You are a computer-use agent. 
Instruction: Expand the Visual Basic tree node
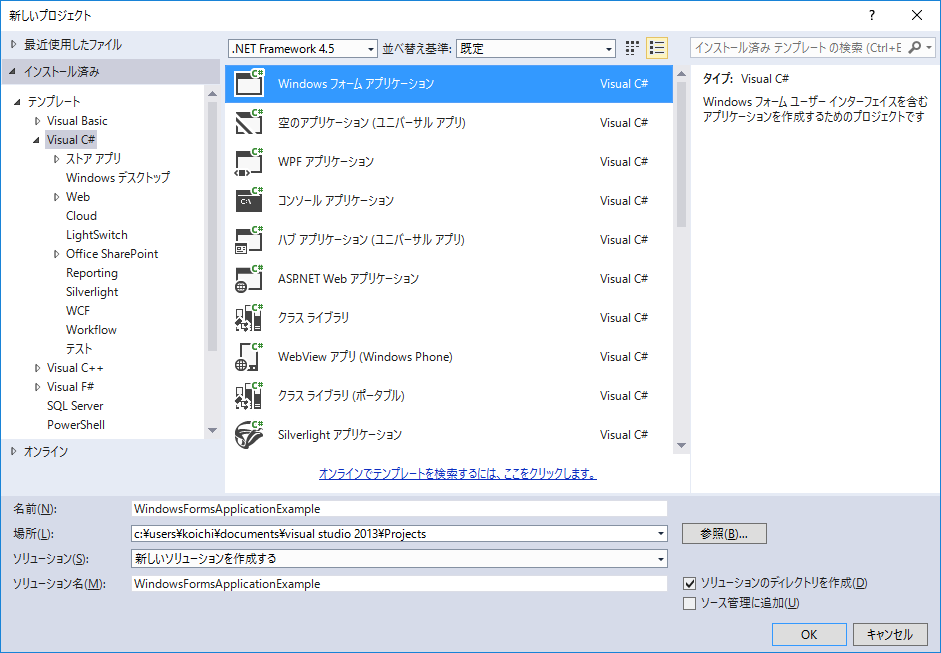pos(37,121)
